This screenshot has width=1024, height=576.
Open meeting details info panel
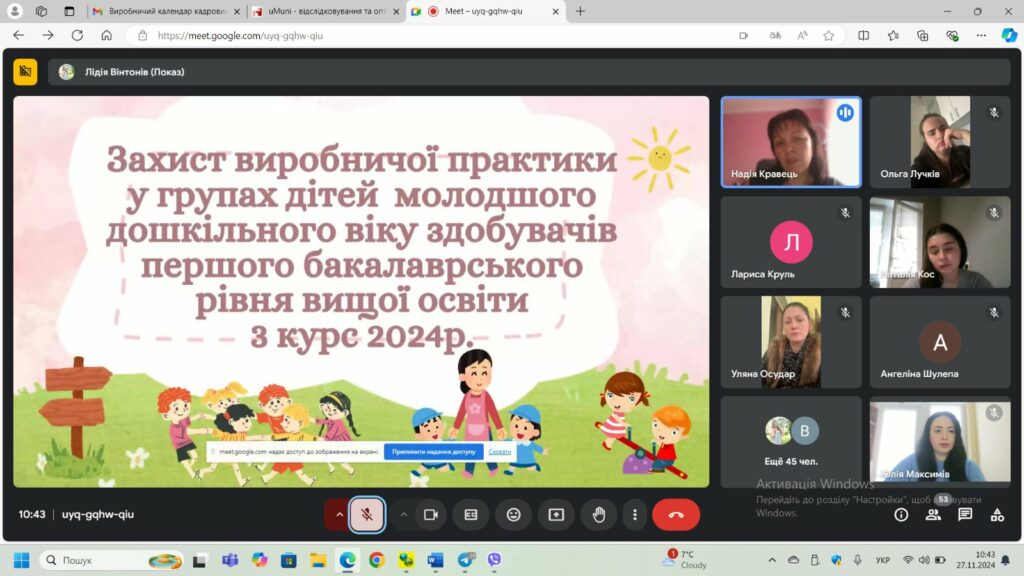(901, 515)
